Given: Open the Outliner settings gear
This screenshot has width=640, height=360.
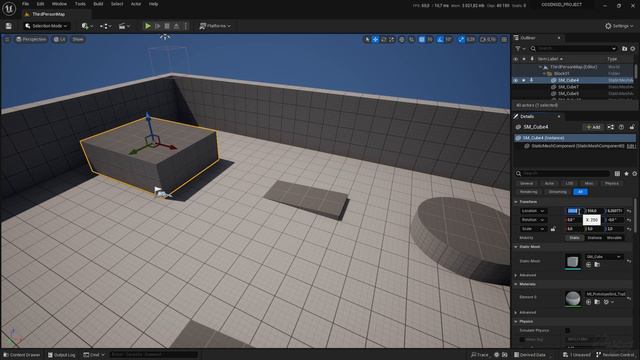Looking at the screenshot, I should (x=633, y=49).
